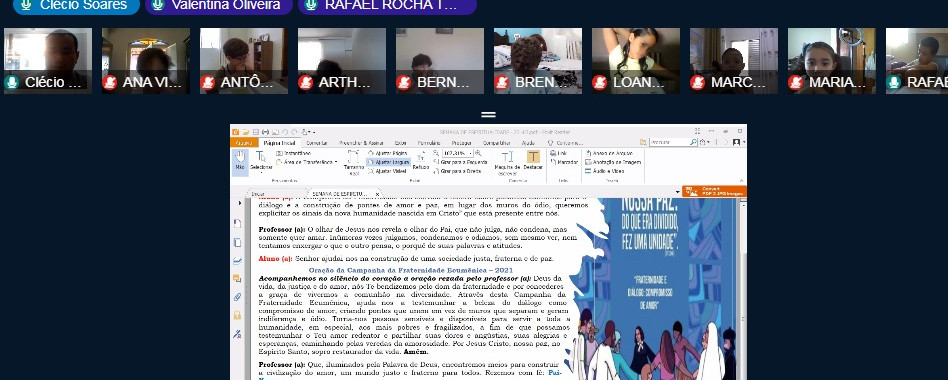Click the open folder icon in title bar
Image resolution: width=948 pixels, height=380 pixels.
click(245, 131)
